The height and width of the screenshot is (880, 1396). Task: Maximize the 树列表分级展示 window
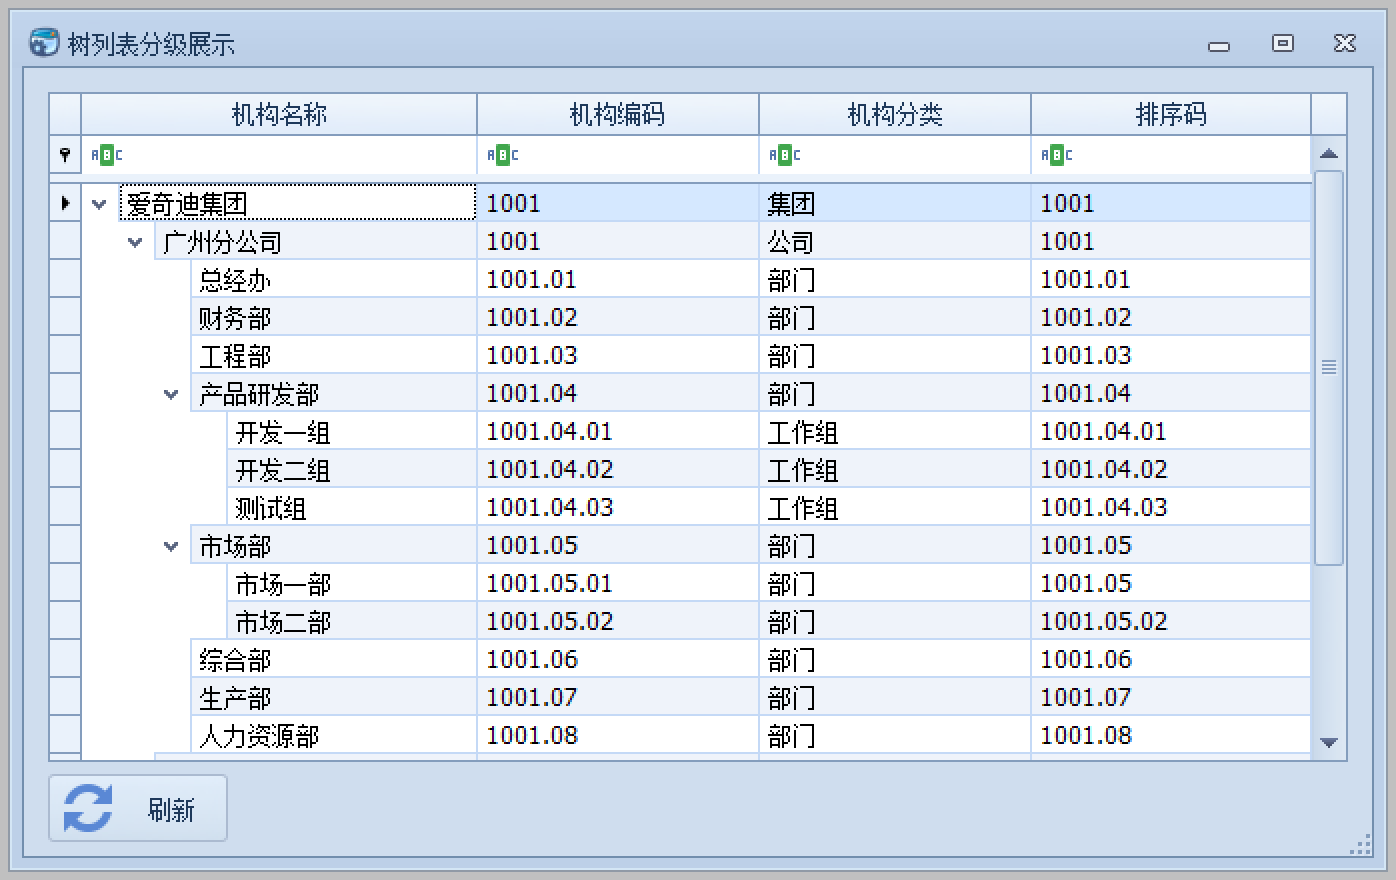1283,43
